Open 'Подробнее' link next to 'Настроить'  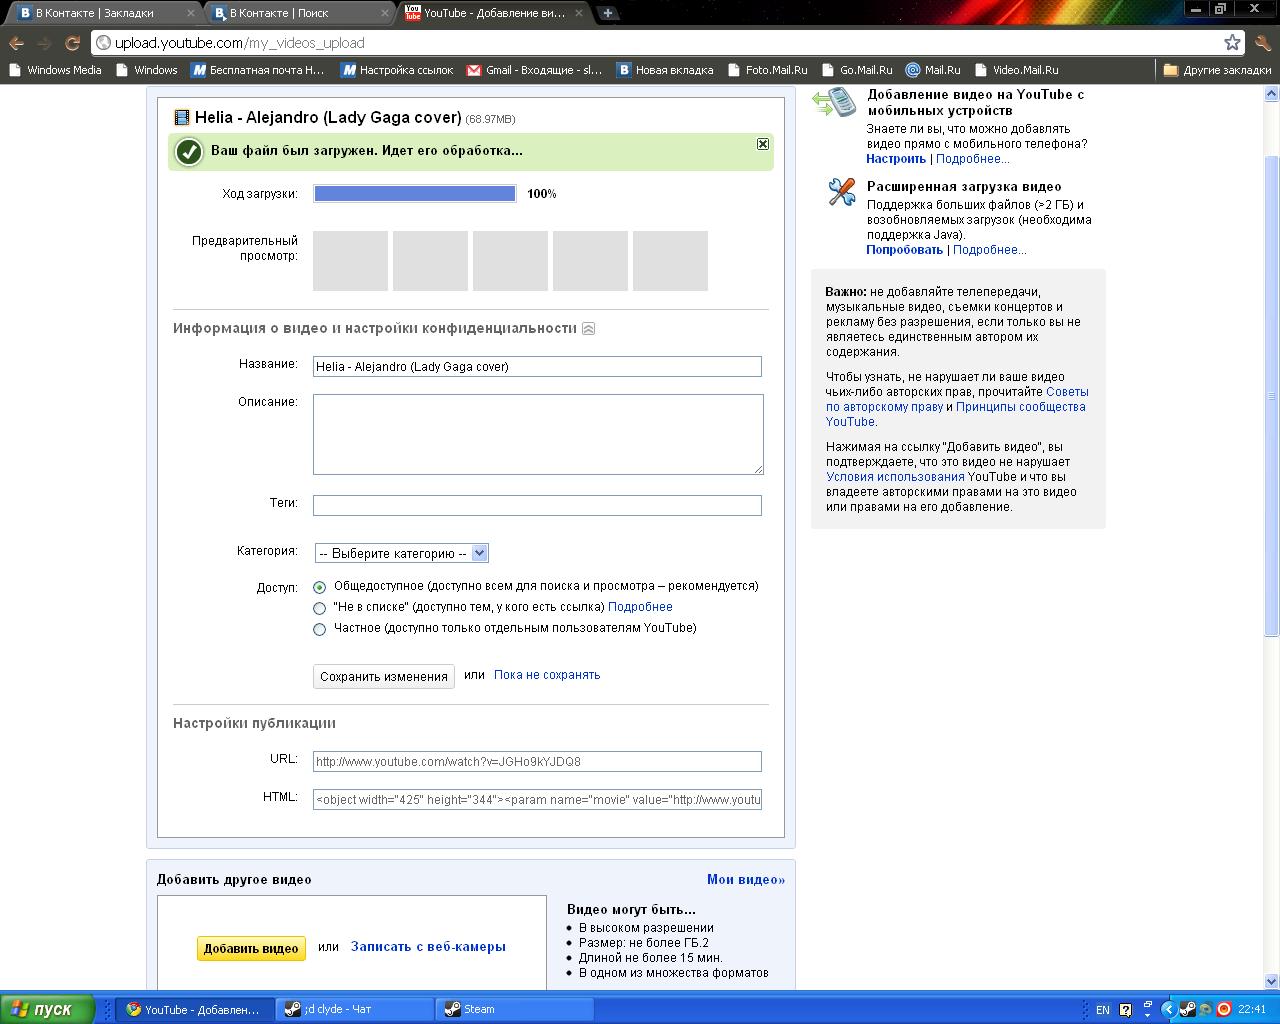(x=973, y=159)
